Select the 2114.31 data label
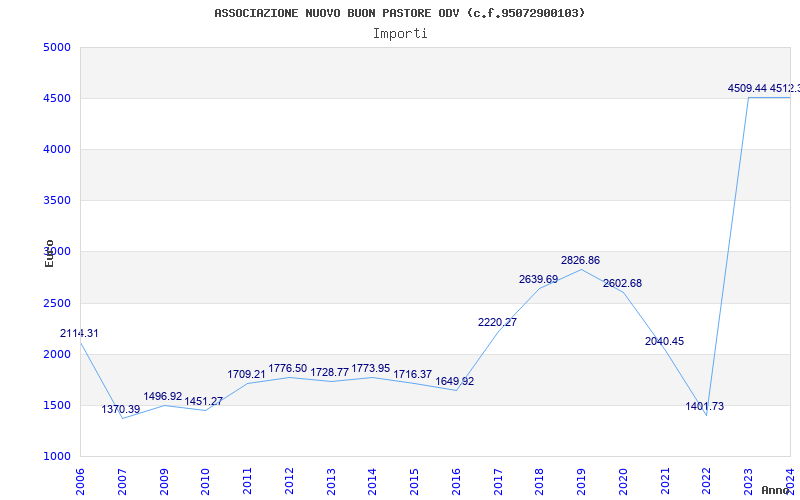 [x=79, y=333]
